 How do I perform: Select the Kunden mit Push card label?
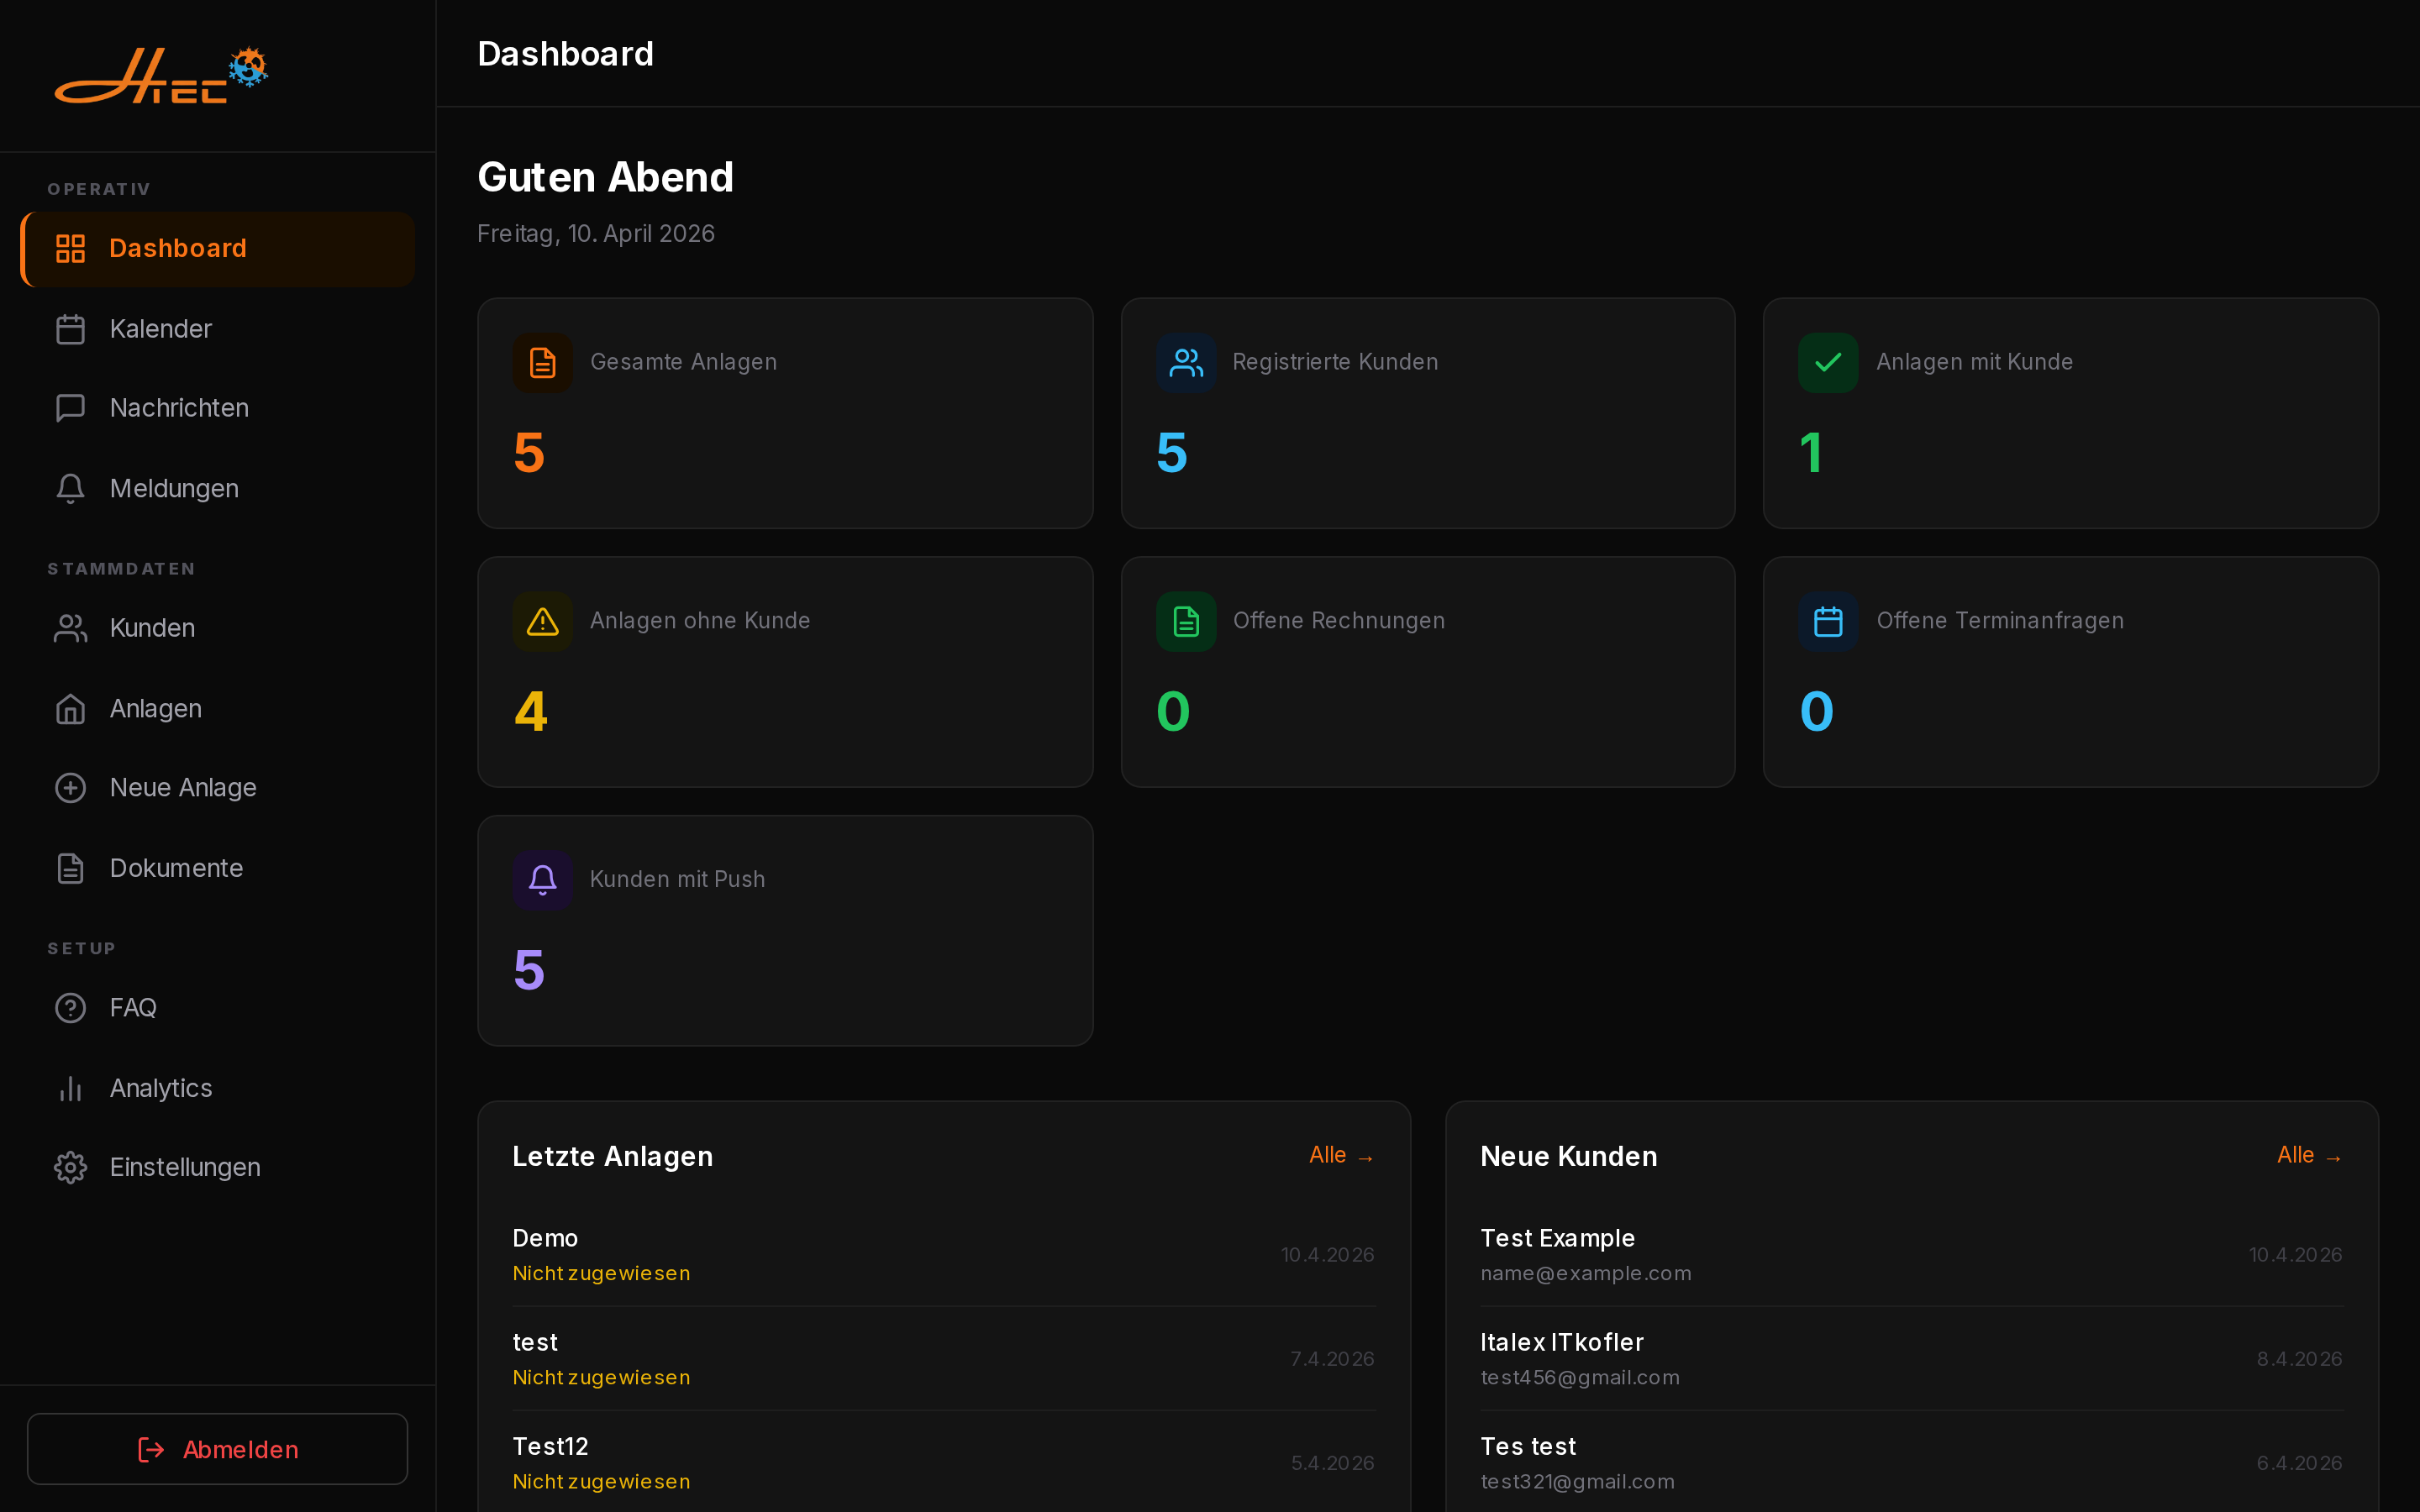click(677, 879)
